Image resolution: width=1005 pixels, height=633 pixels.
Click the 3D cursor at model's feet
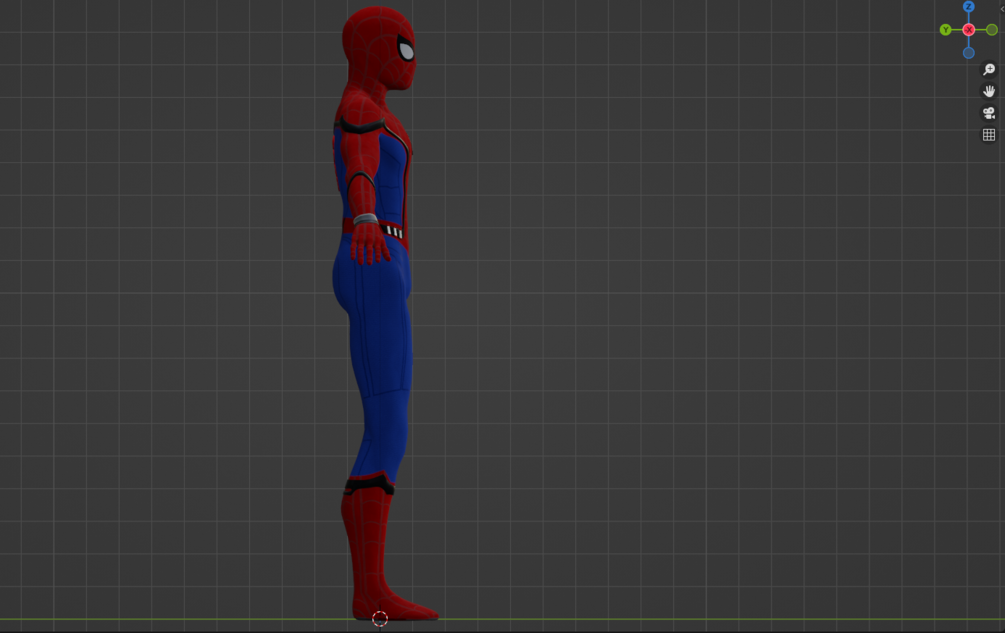point(380,619)
